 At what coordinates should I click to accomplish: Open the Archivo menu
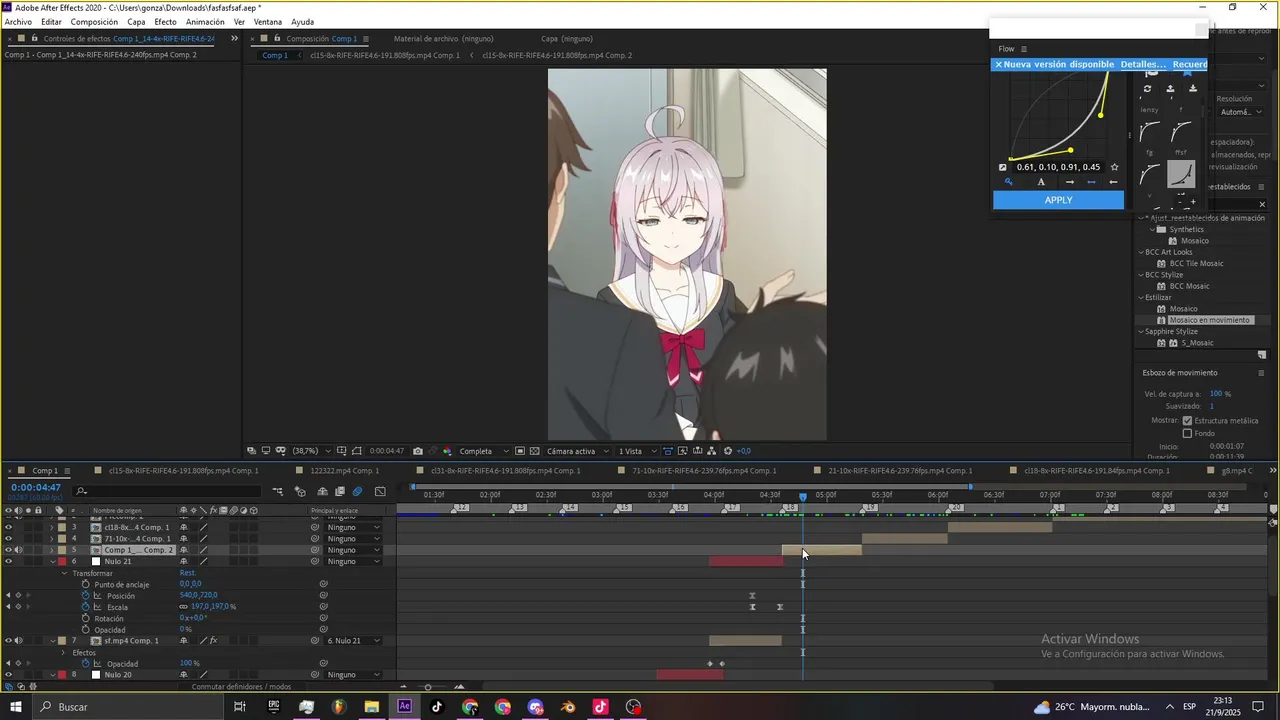point(18,21)
